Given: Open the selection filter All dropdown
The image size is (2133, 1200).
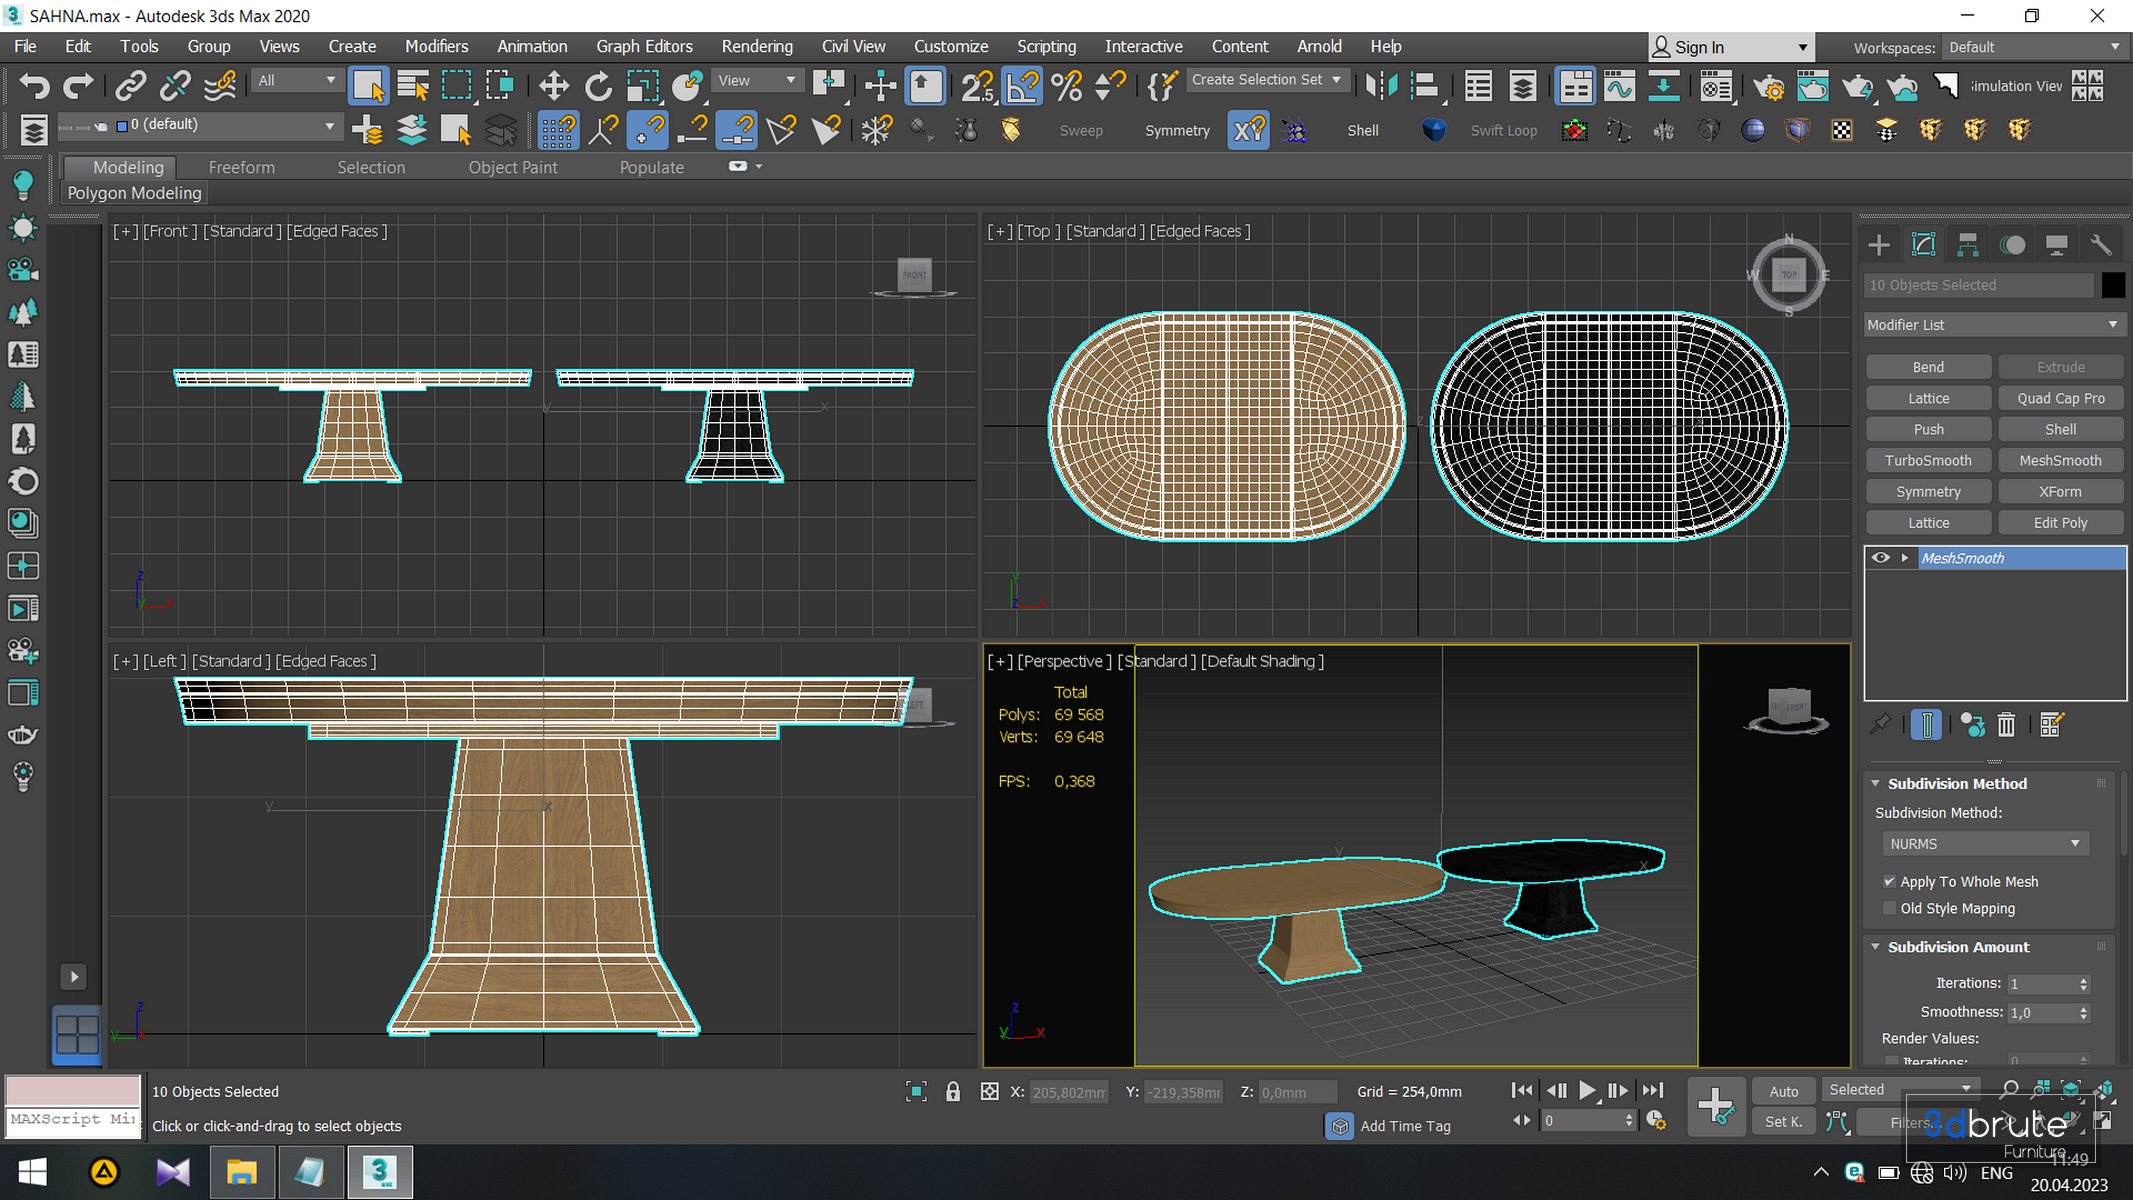Looking at the screenshot, I should 296,81.
